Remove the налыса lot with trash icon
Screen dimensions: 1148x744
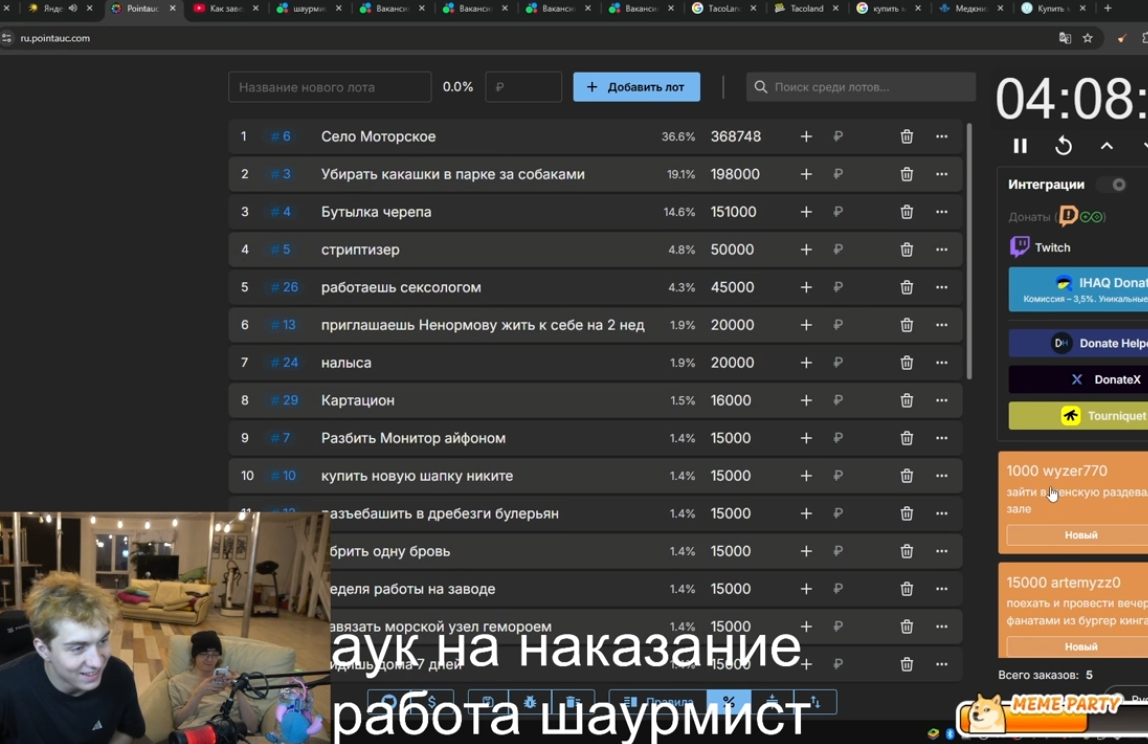906,362
